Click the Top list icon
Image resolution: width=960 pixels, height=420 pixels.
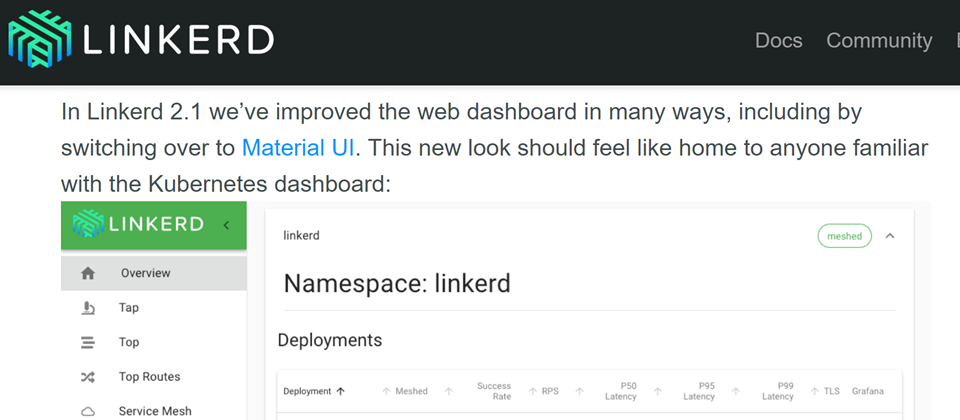(x=88, y=342)
